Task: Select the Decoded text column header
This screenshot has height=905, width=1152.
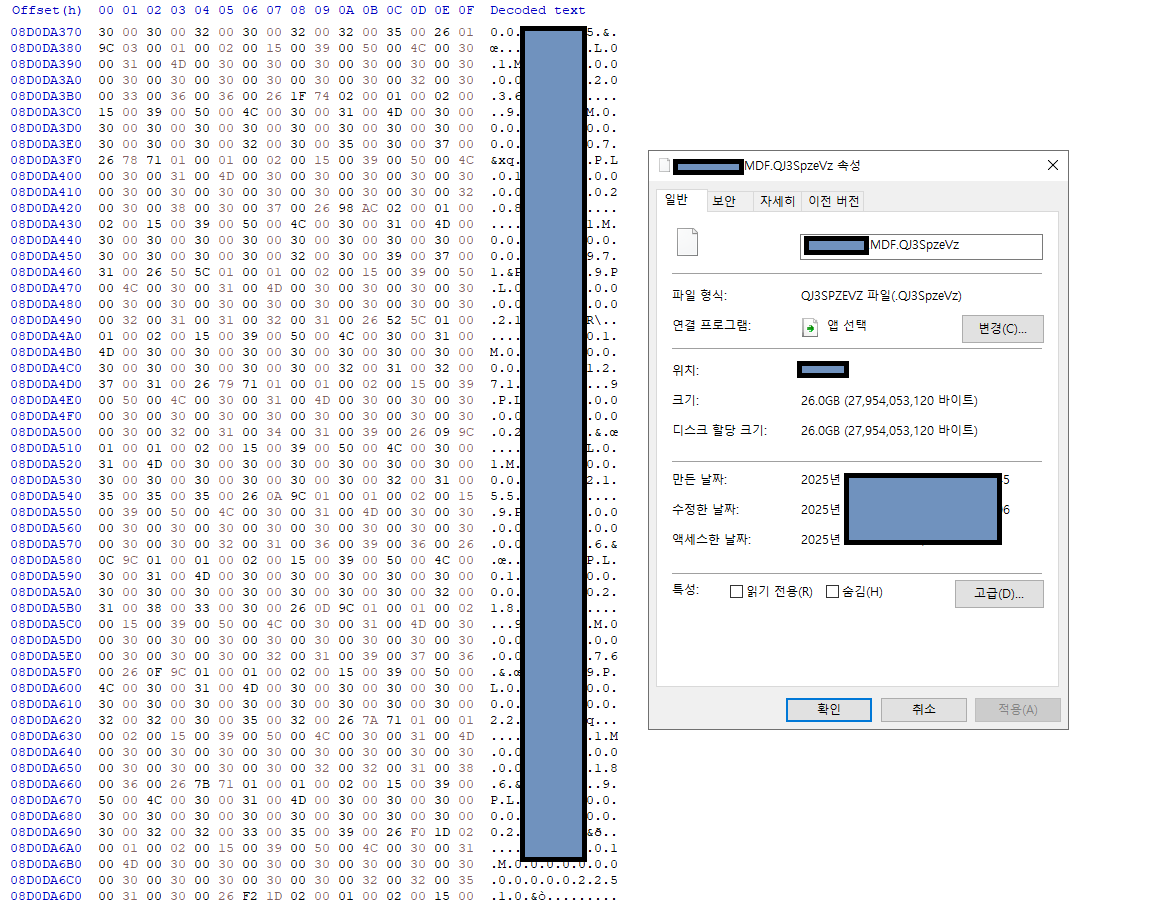Action: coord(538,10)
